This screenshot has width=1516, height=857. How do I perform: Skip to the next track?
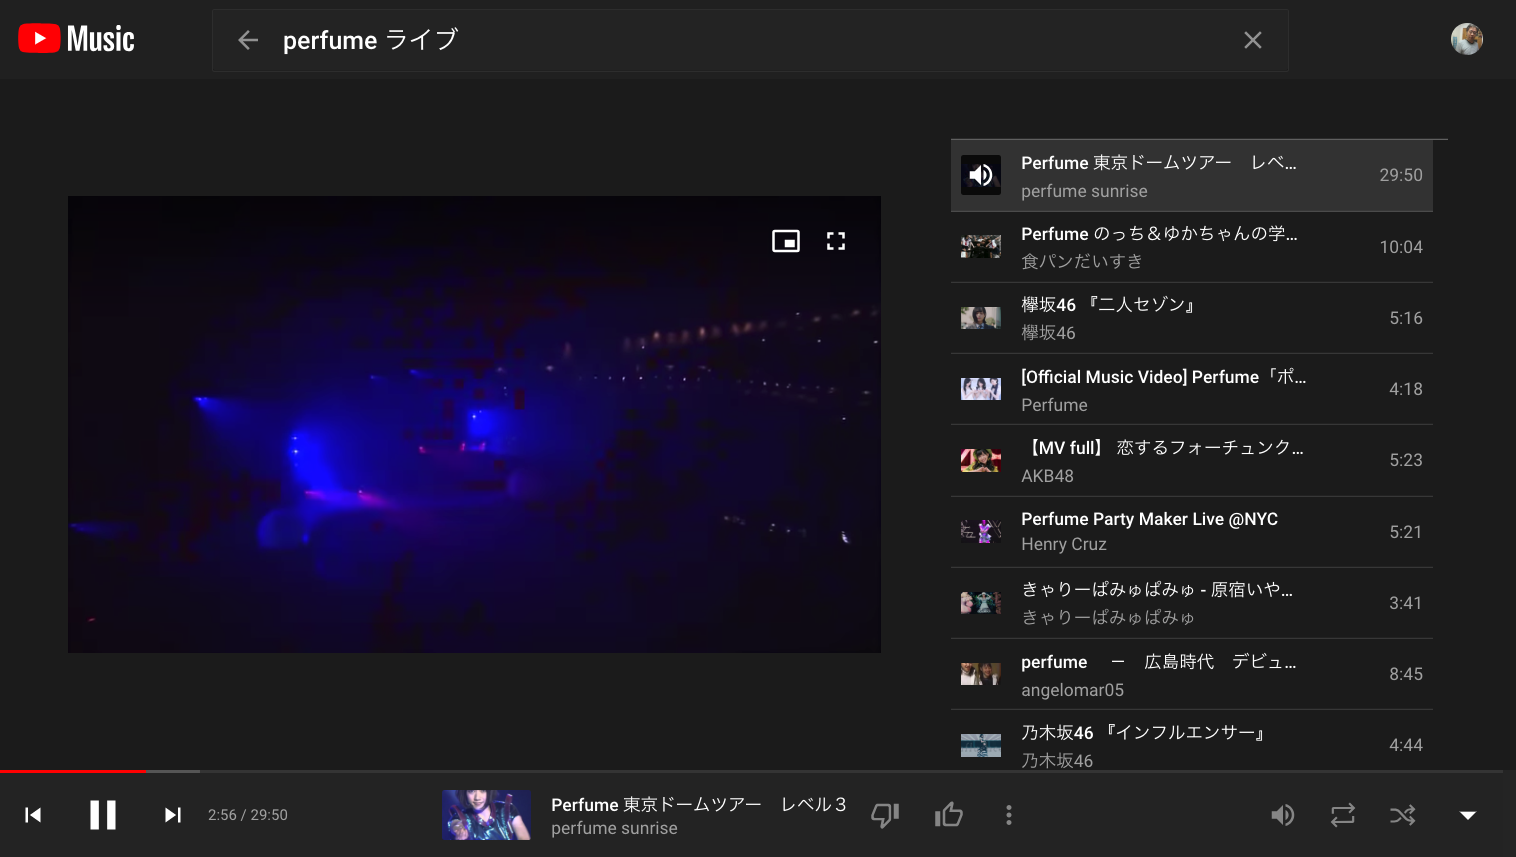tap(173, 815)
